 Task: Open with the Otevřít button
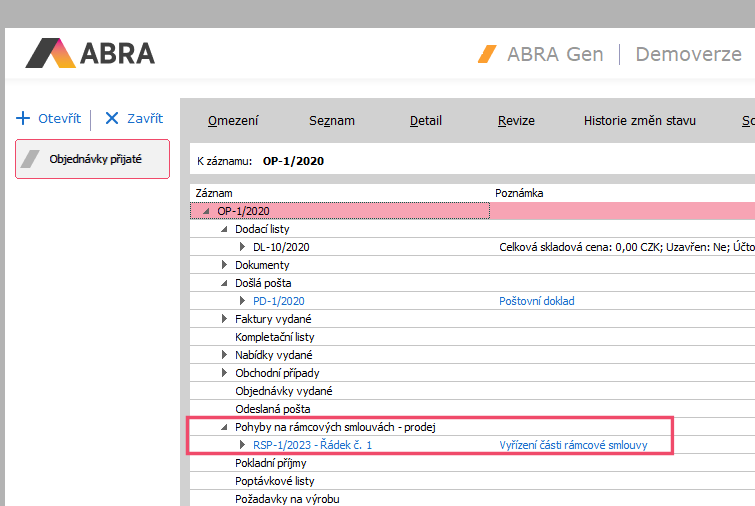tap(49, 118)
